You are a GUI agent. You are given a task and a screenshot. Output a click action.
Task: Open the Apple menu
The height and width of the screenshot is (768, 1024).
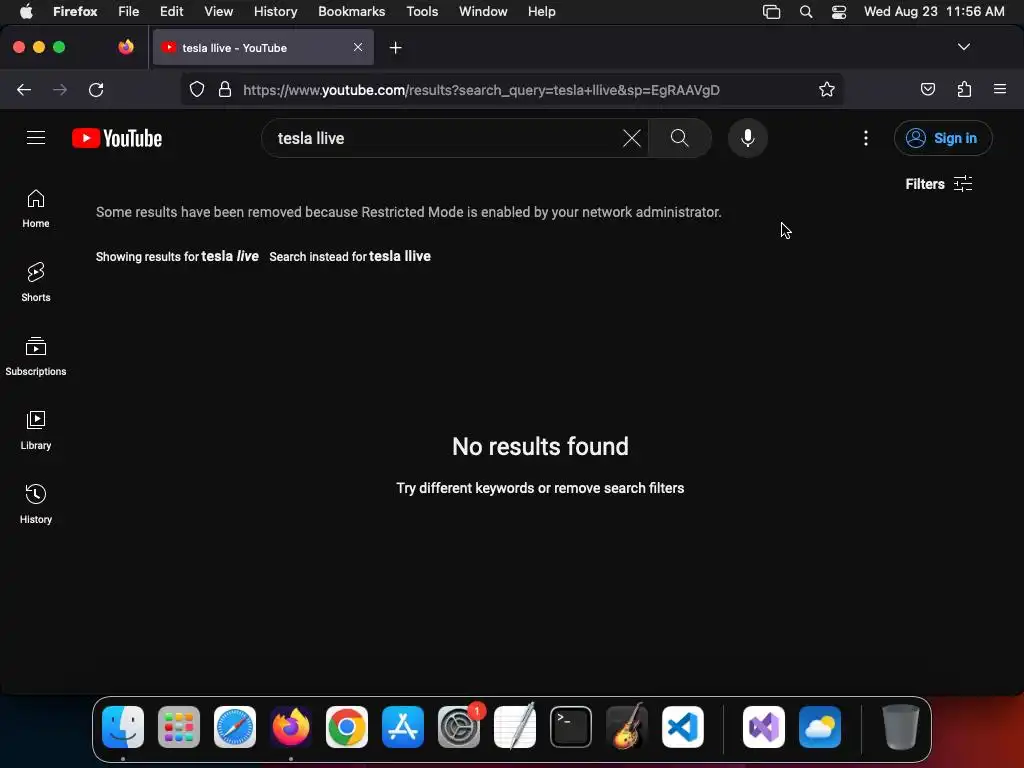pos(26,12)
